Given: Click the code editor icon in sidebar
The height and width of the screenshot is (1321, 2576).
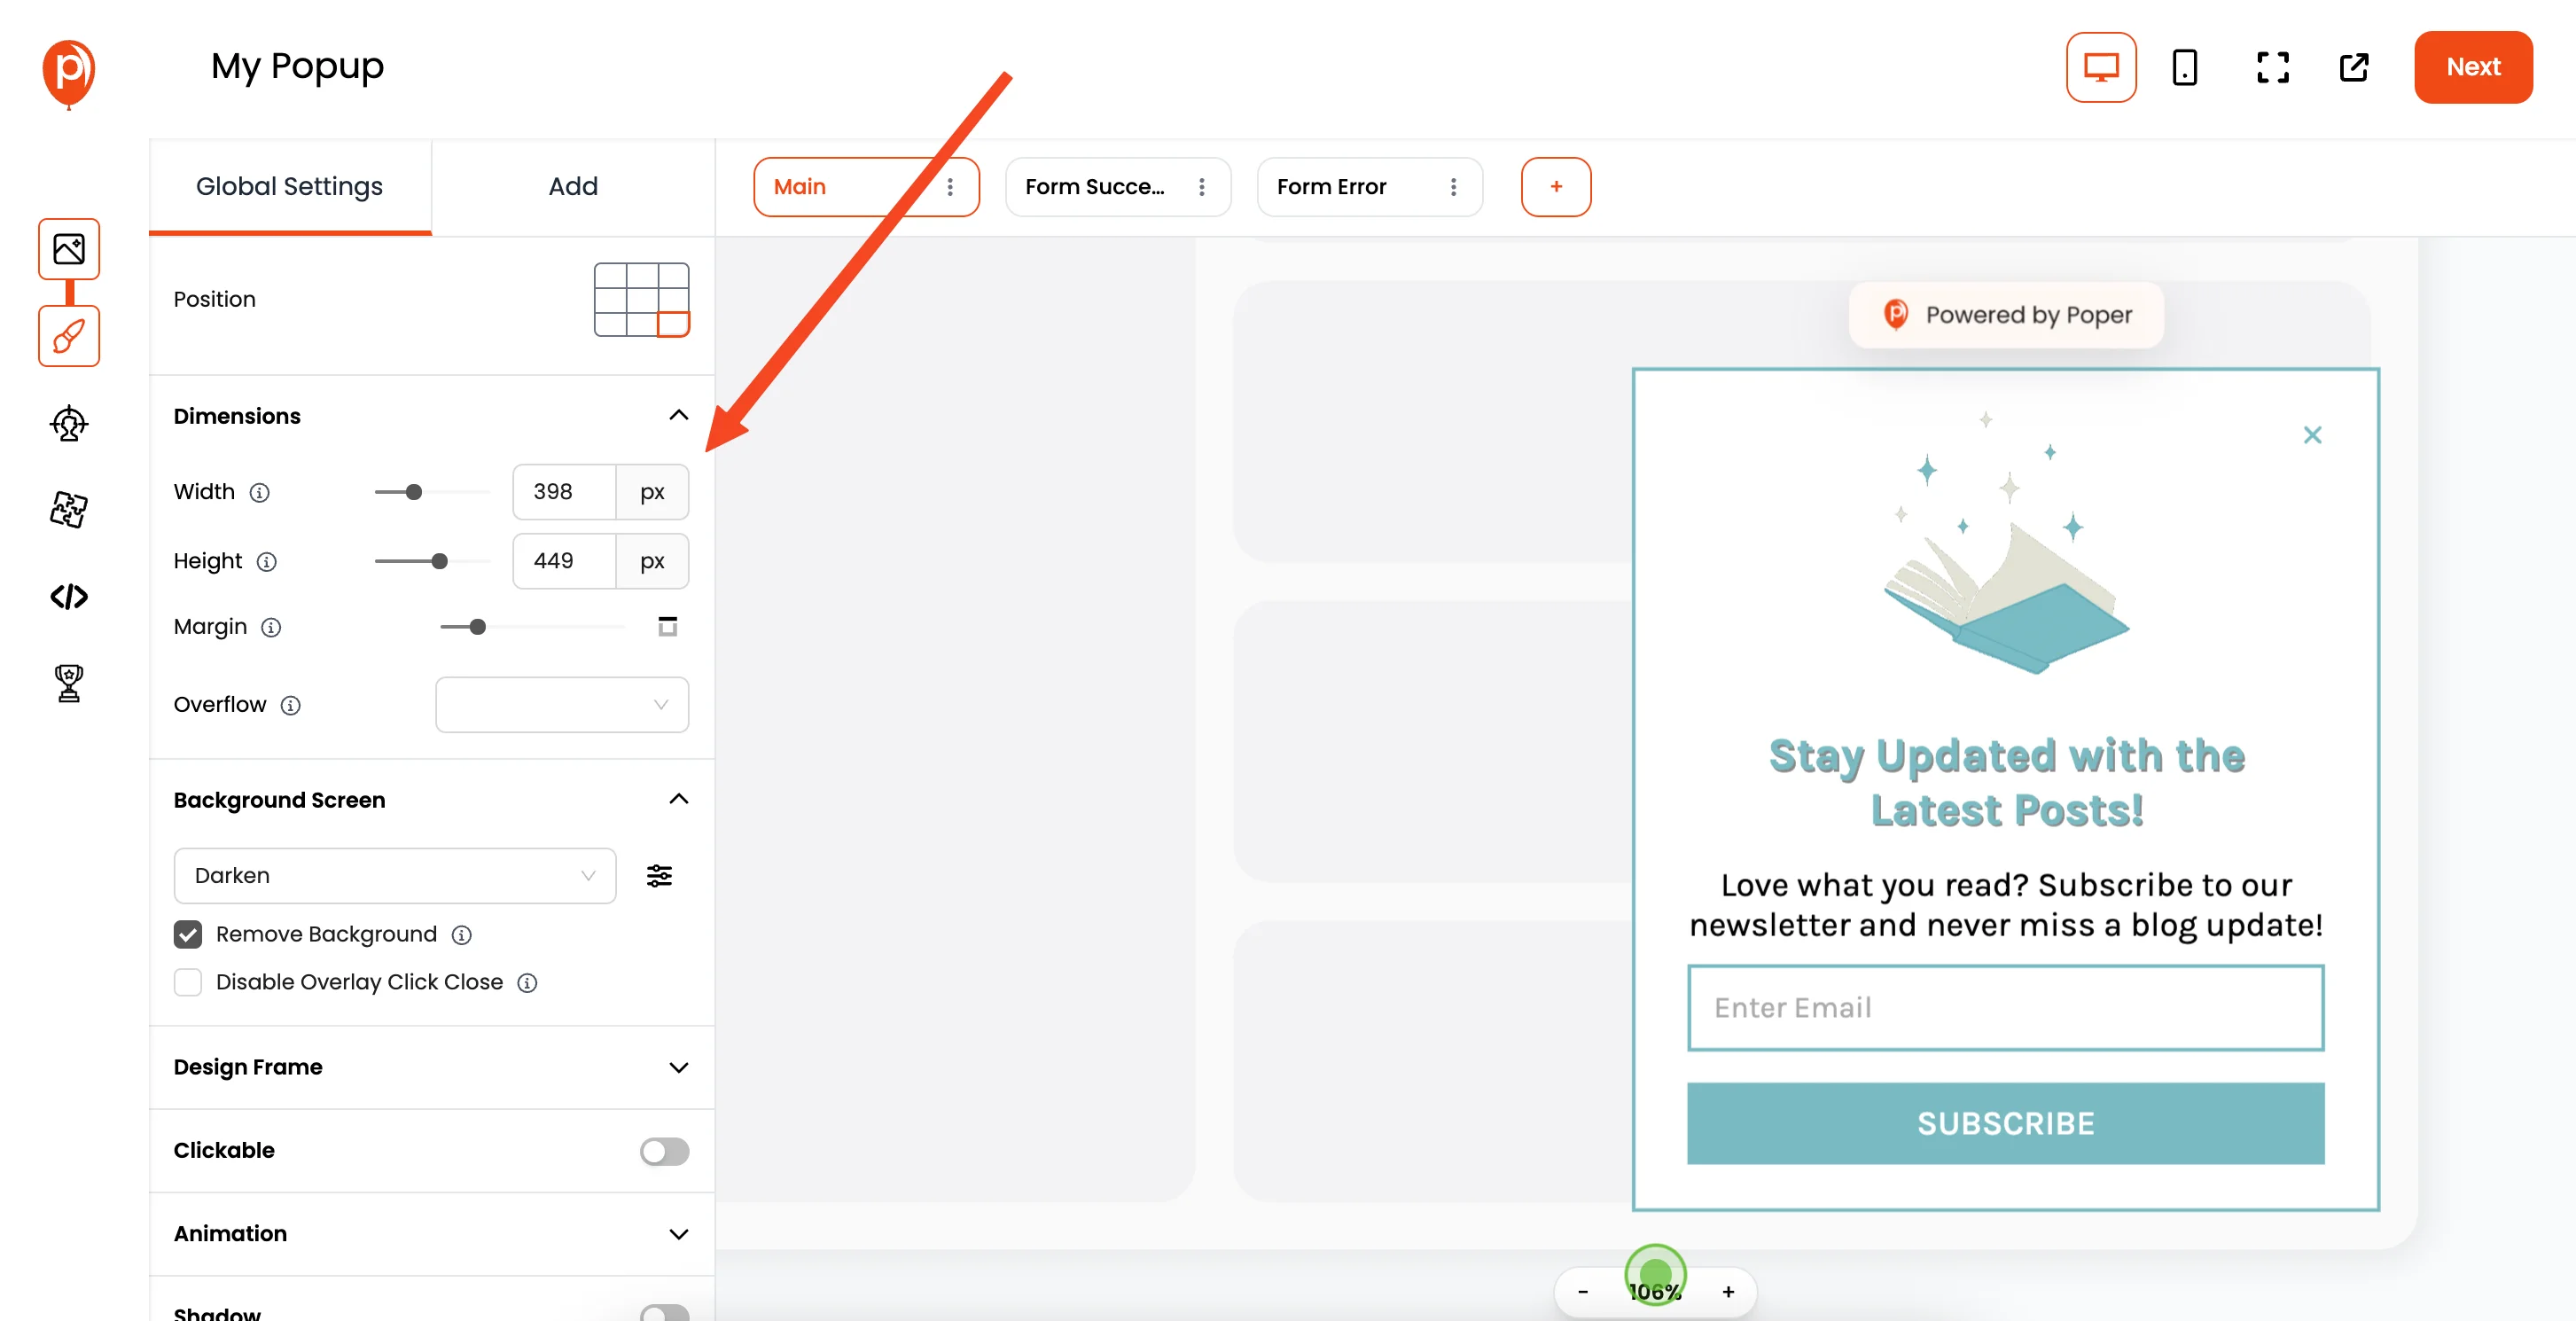Looking at the screenshot, I should pyautogui.click(x=67, y=595).
